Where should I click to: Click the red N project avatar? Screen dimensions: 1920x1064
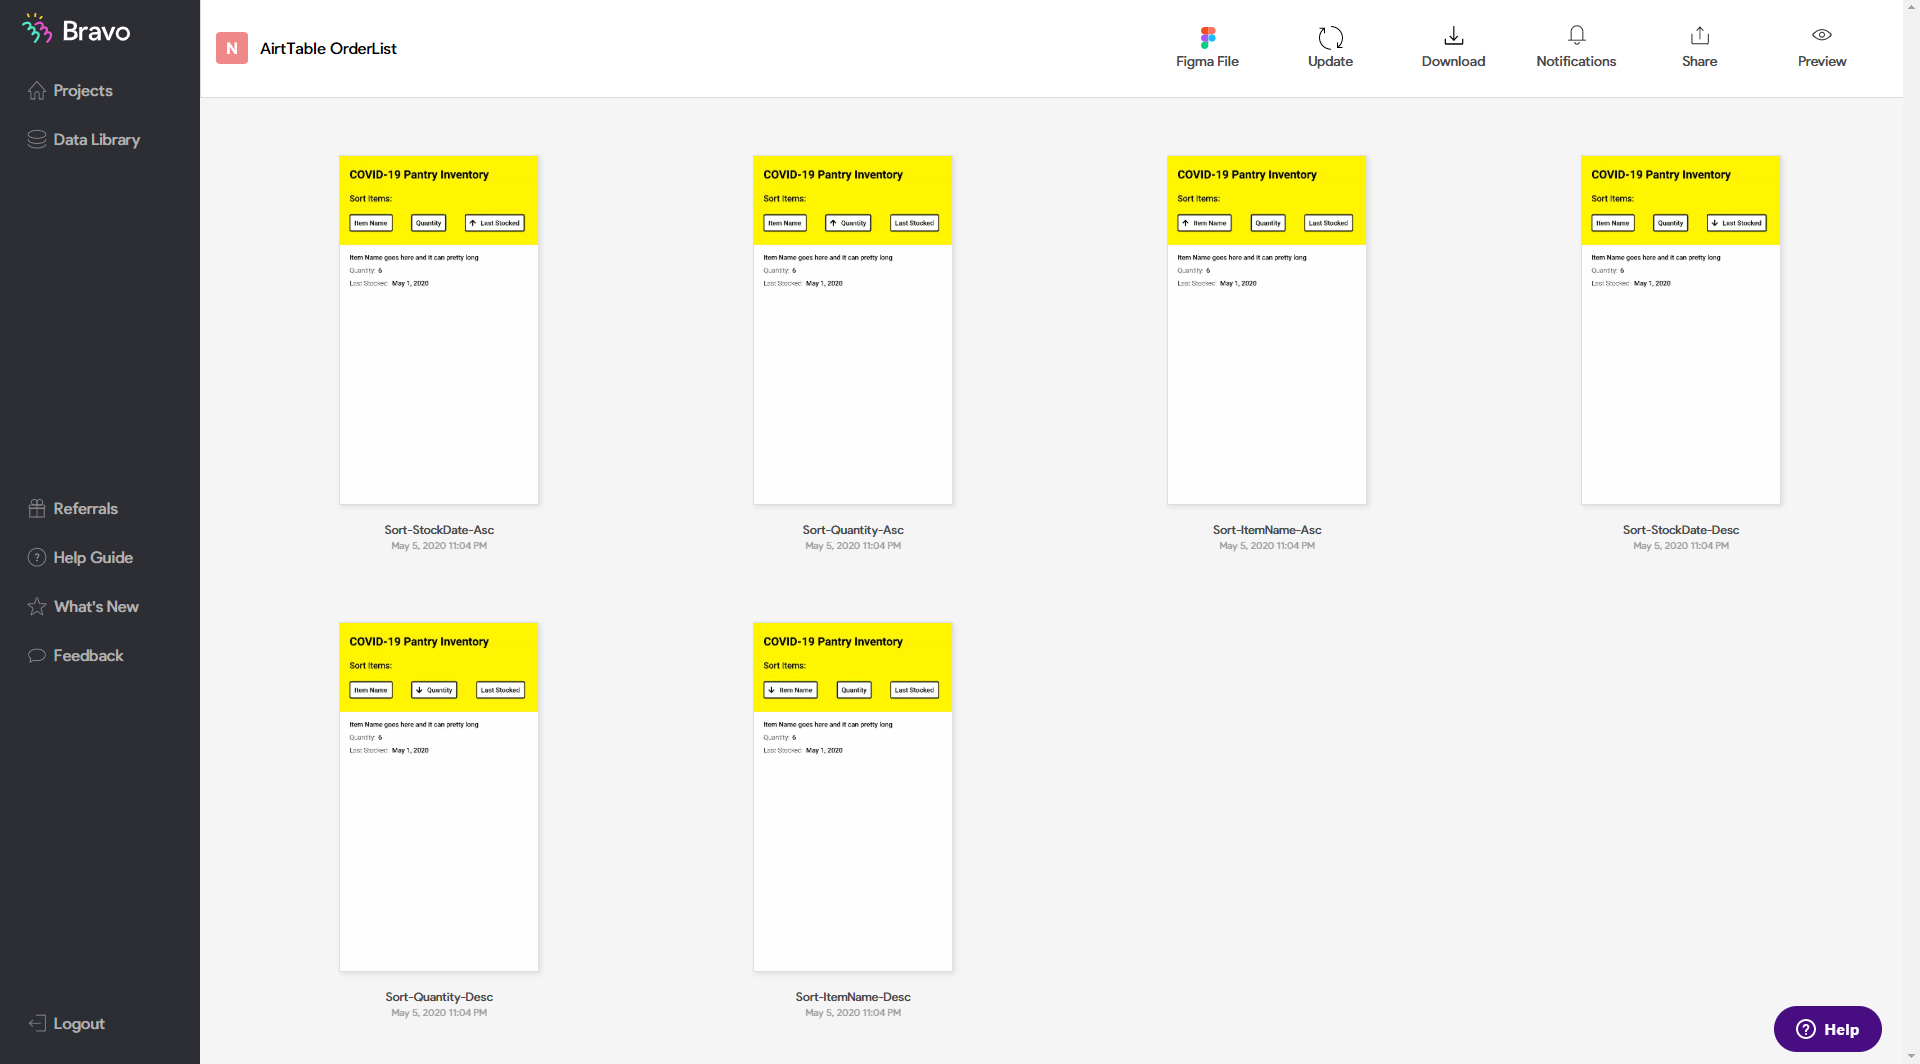pyautogui.click(x=232, y=48)
